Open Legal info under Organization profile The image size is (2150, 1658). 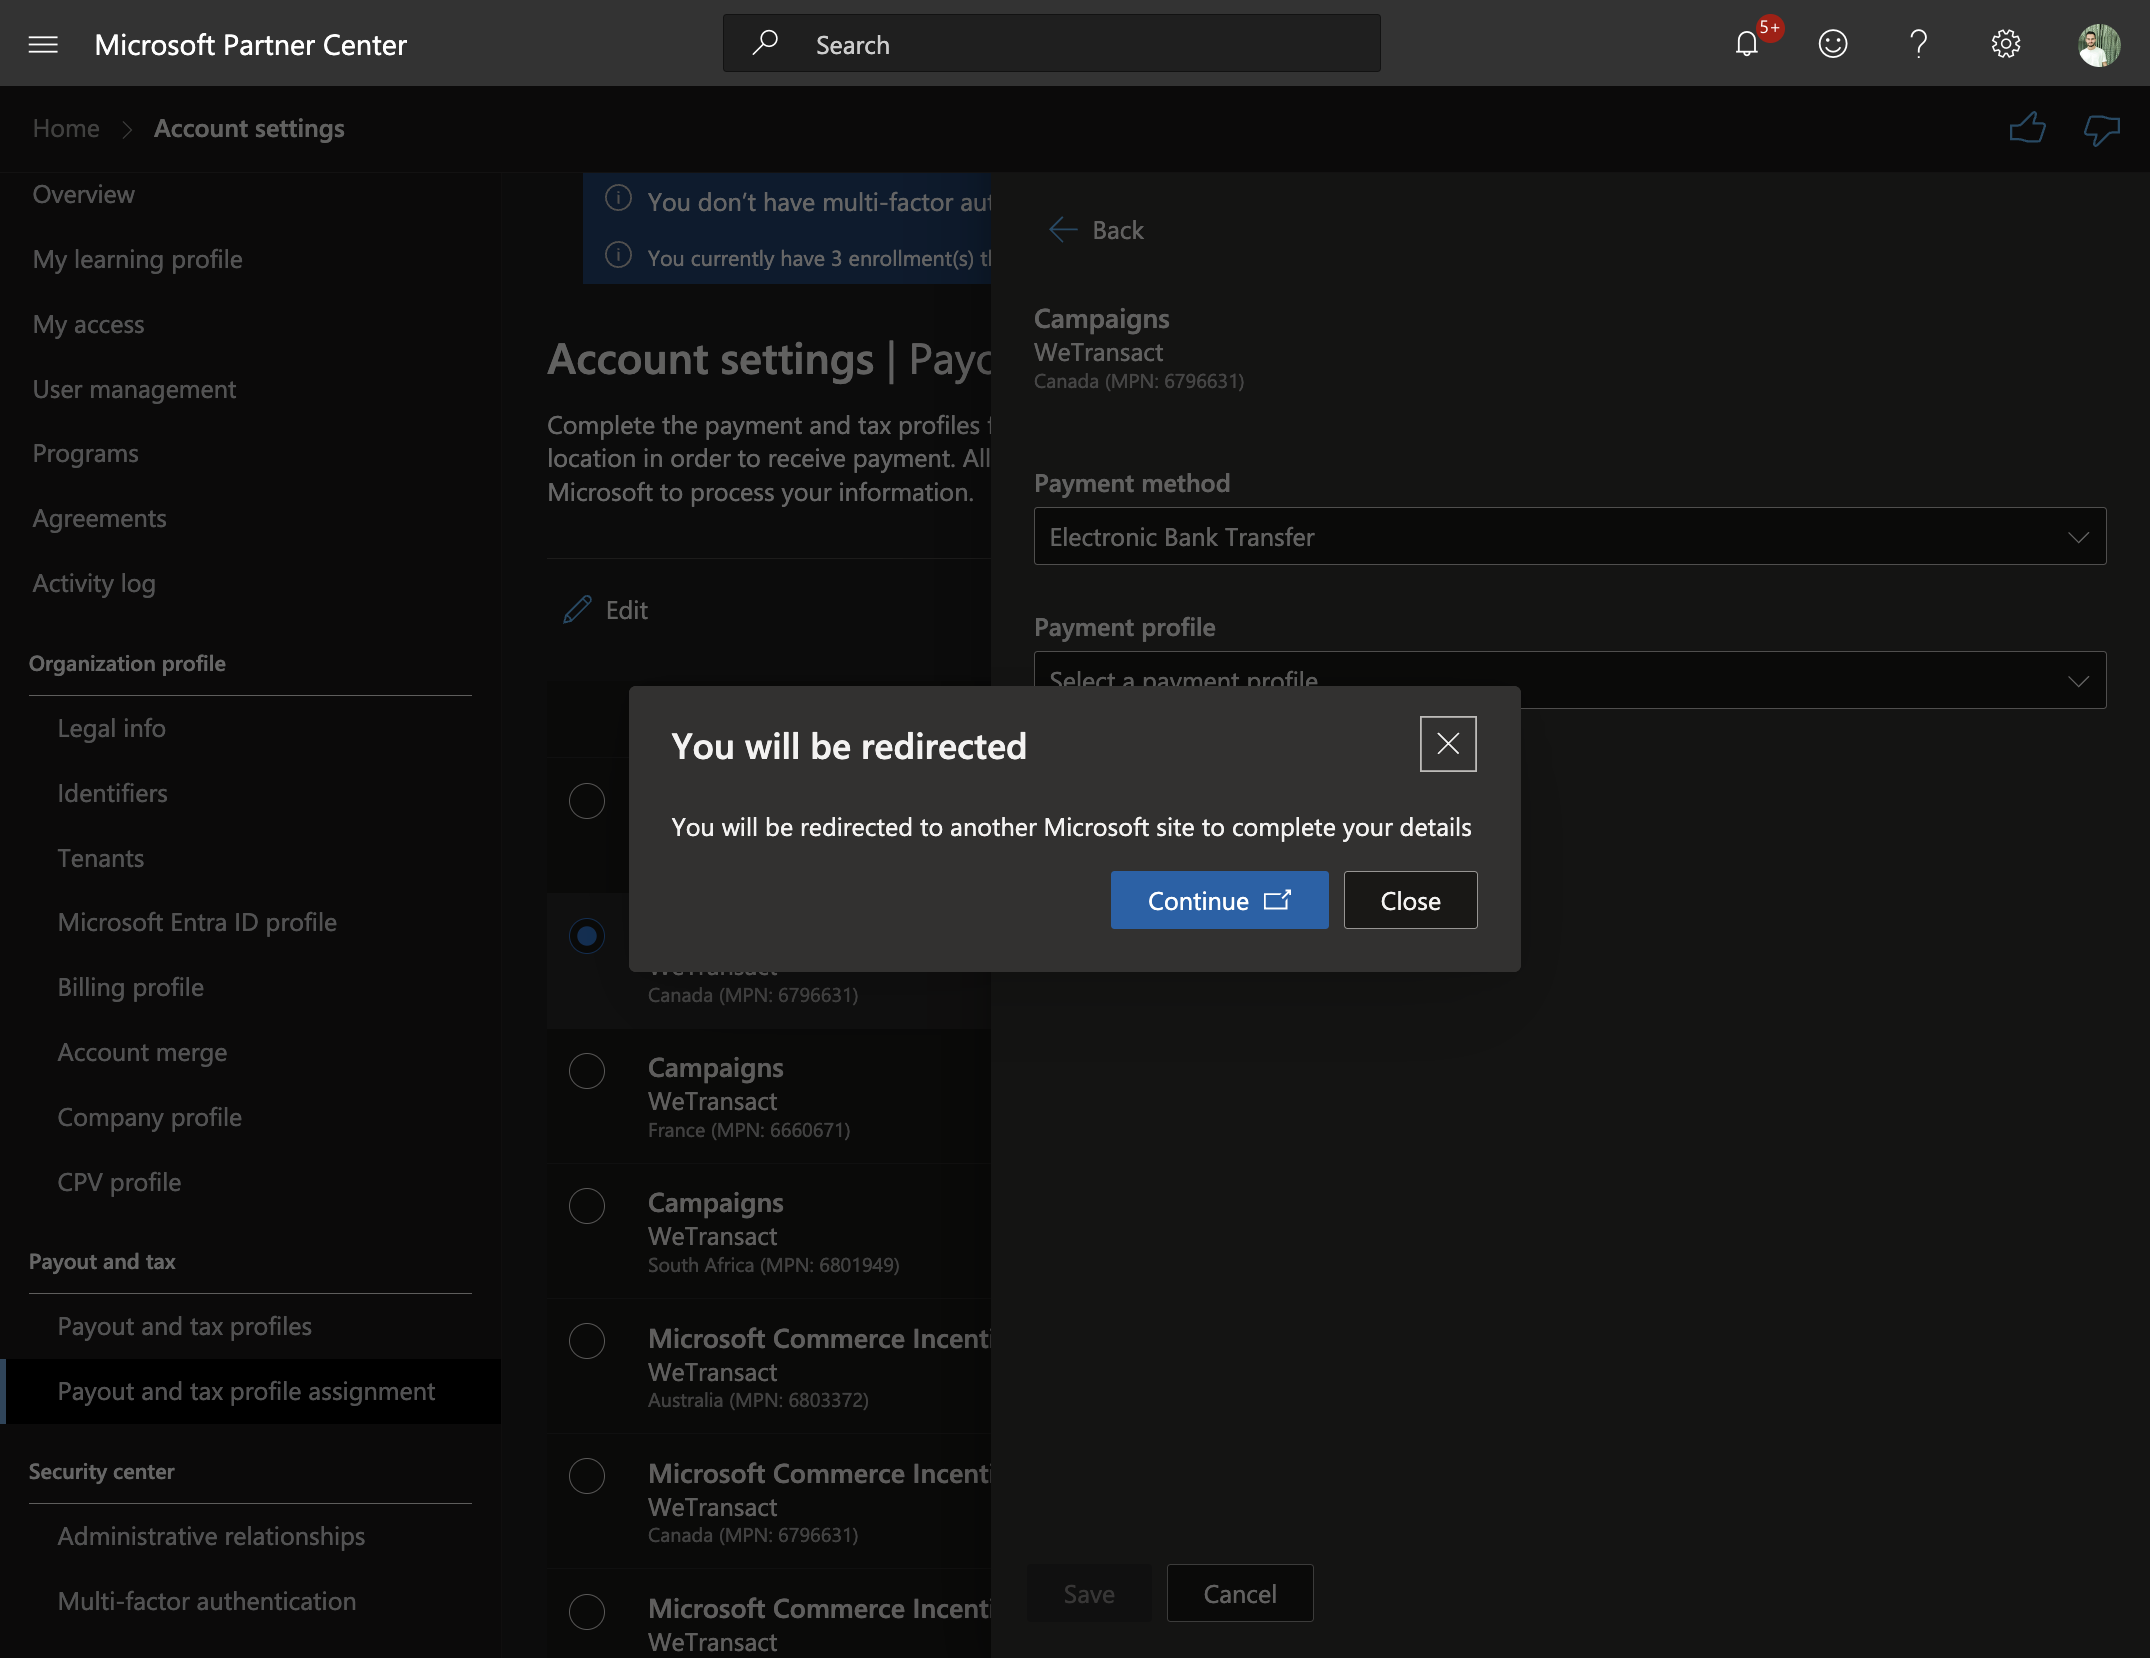pos(112,728)
